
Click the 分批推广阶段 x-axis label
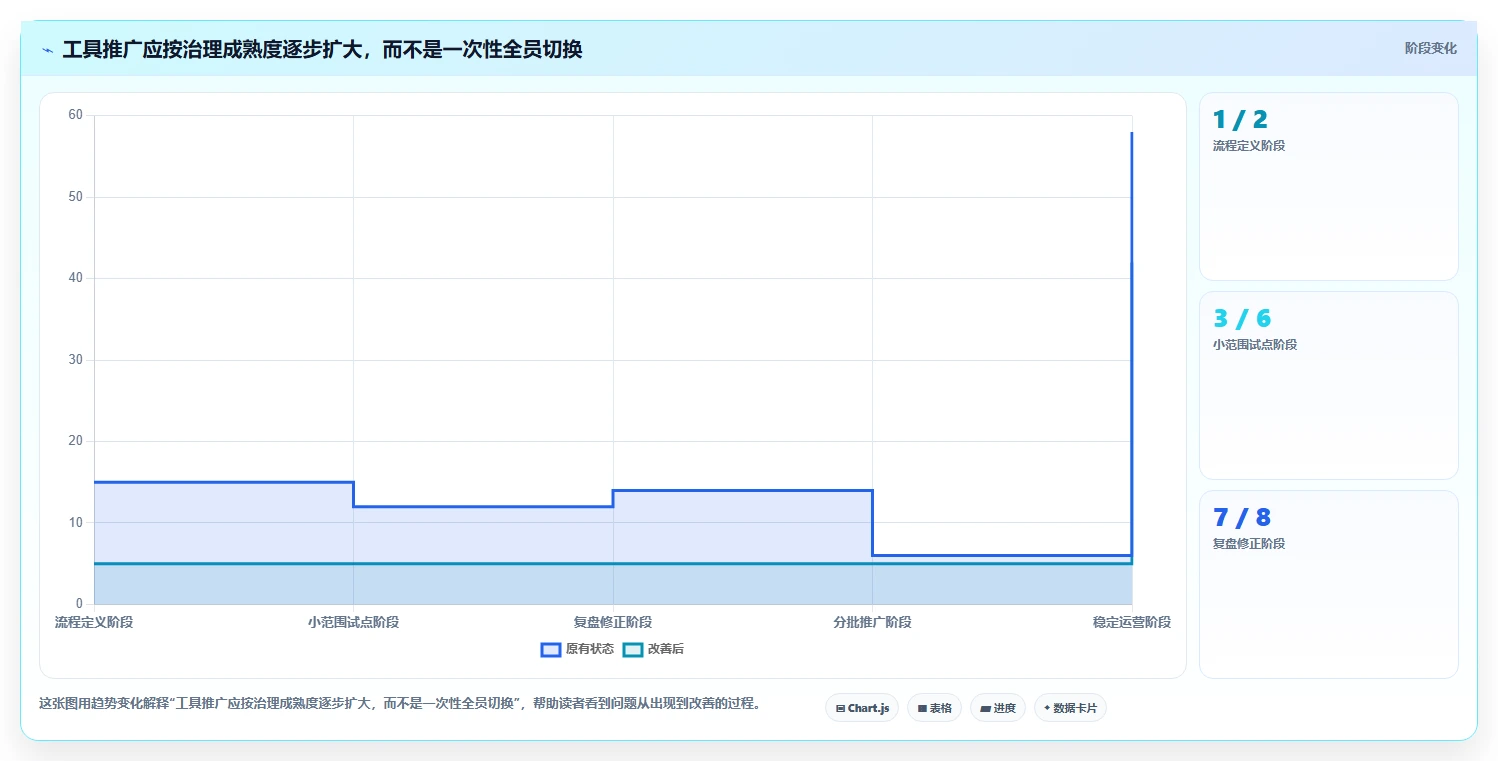pyautogui.click(x=872, y=622)
